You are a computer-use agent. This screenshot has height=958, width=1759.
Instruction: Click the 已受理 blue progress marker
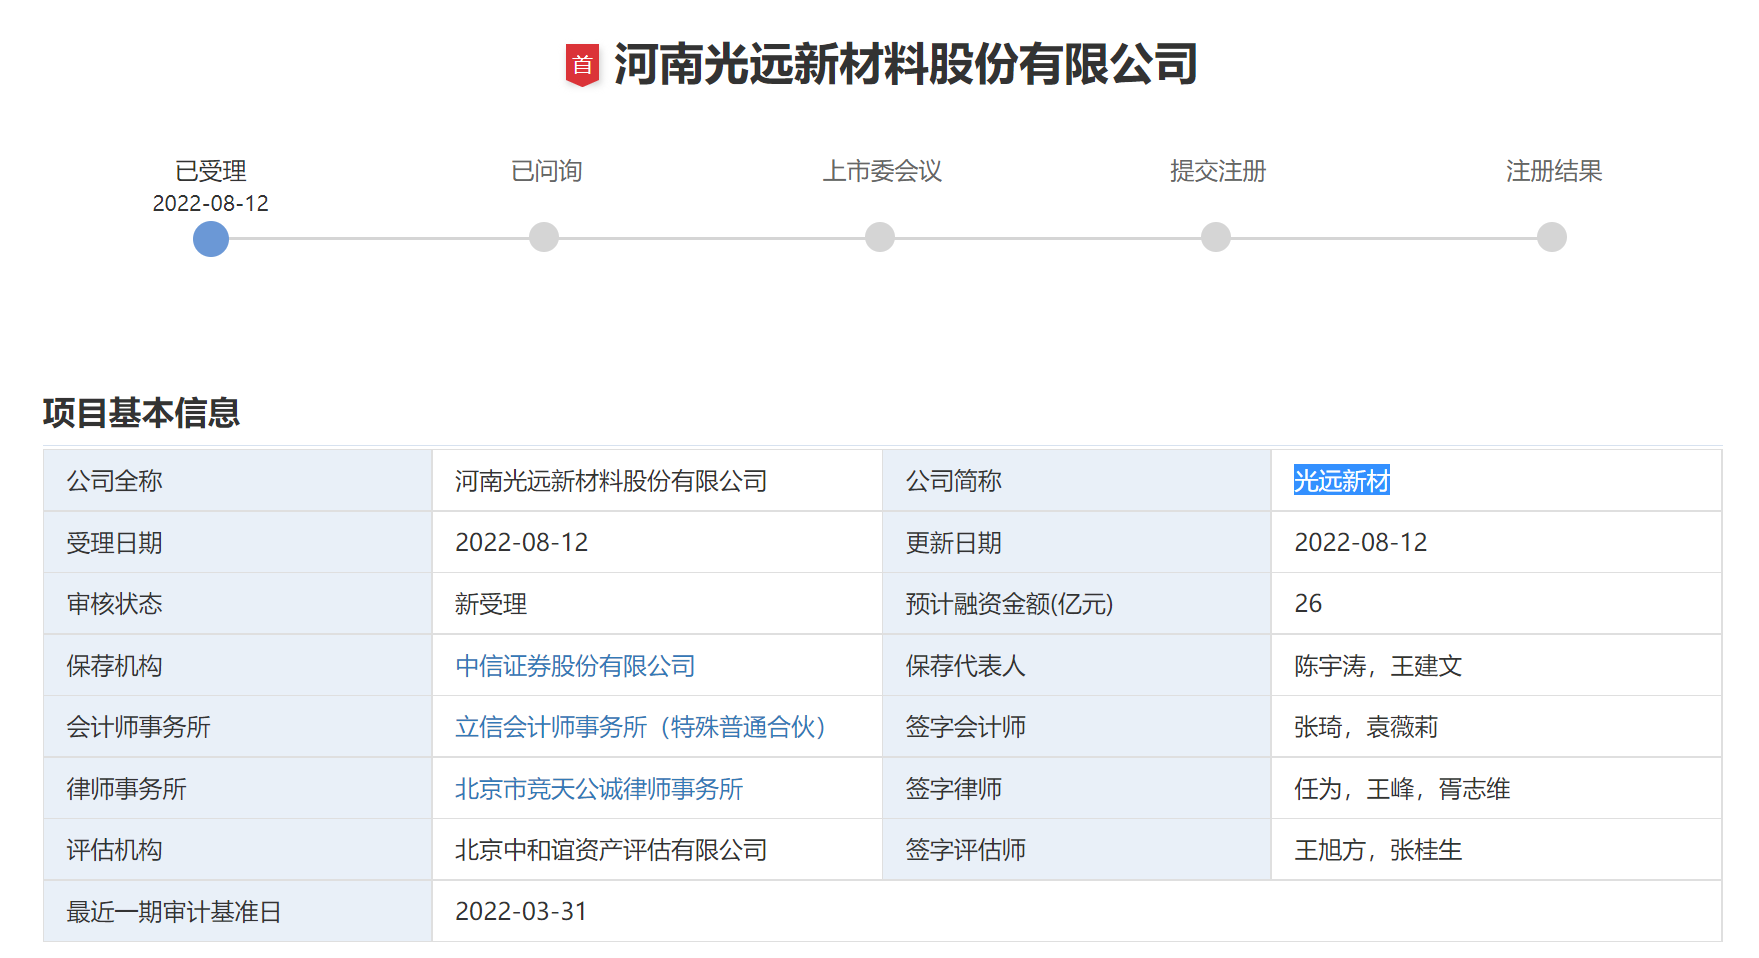coord(211,238)
